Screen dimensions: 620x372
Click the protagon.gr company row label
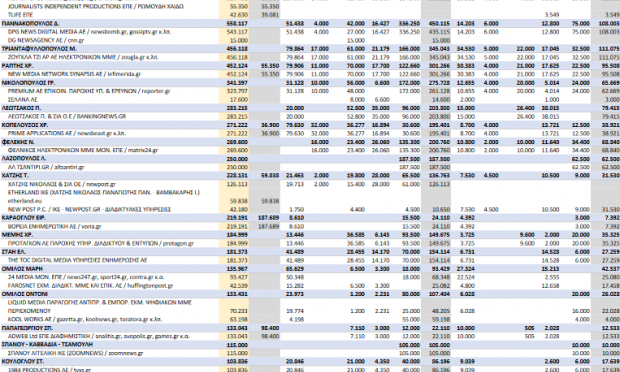coord(101,244)
